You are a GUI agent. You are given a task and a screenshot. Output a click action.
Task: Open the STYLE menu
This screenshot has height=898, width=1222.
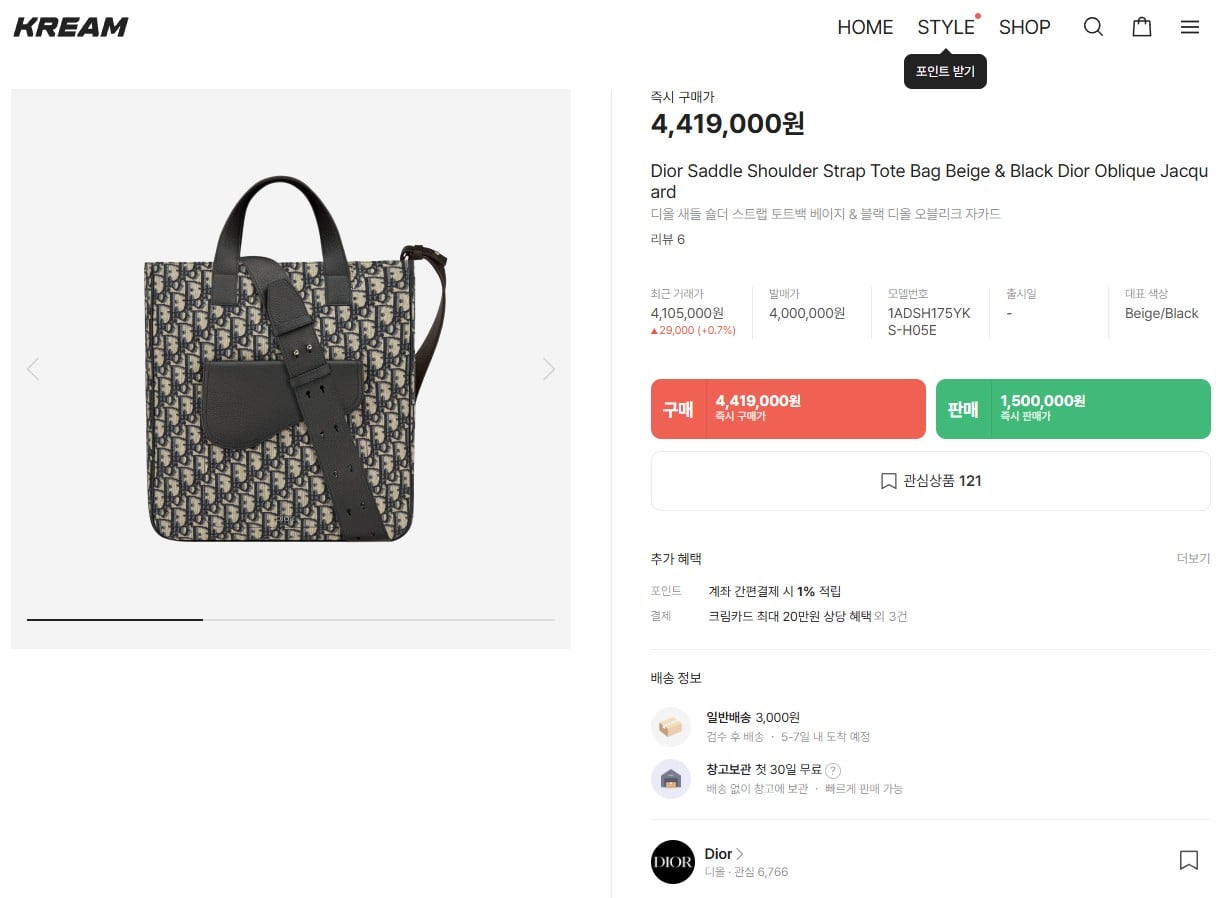tap(945, 27)
